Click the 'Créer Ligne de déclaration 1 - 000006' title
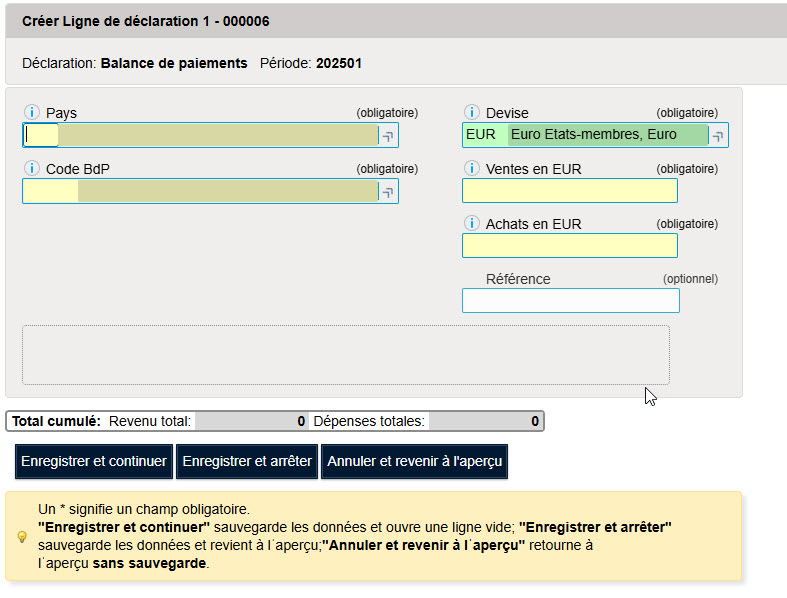The image size is (787, 598). (146, 21)
